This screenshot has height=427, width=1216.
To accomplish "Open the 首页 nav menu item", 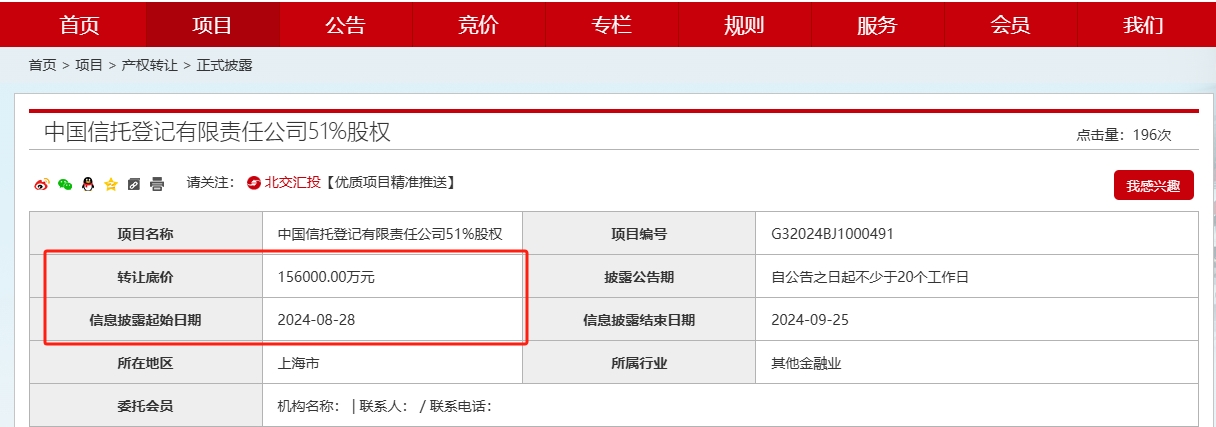I will coord(80,25).
